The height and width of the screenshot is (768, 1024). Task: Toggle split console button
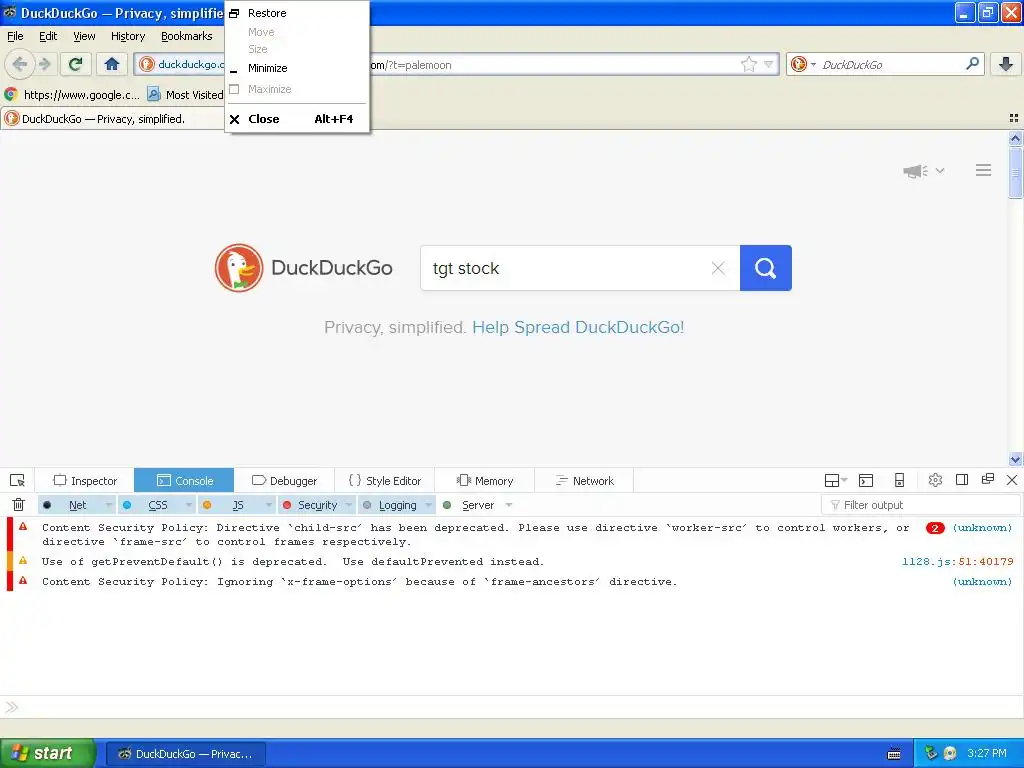[x=866, y=481]
